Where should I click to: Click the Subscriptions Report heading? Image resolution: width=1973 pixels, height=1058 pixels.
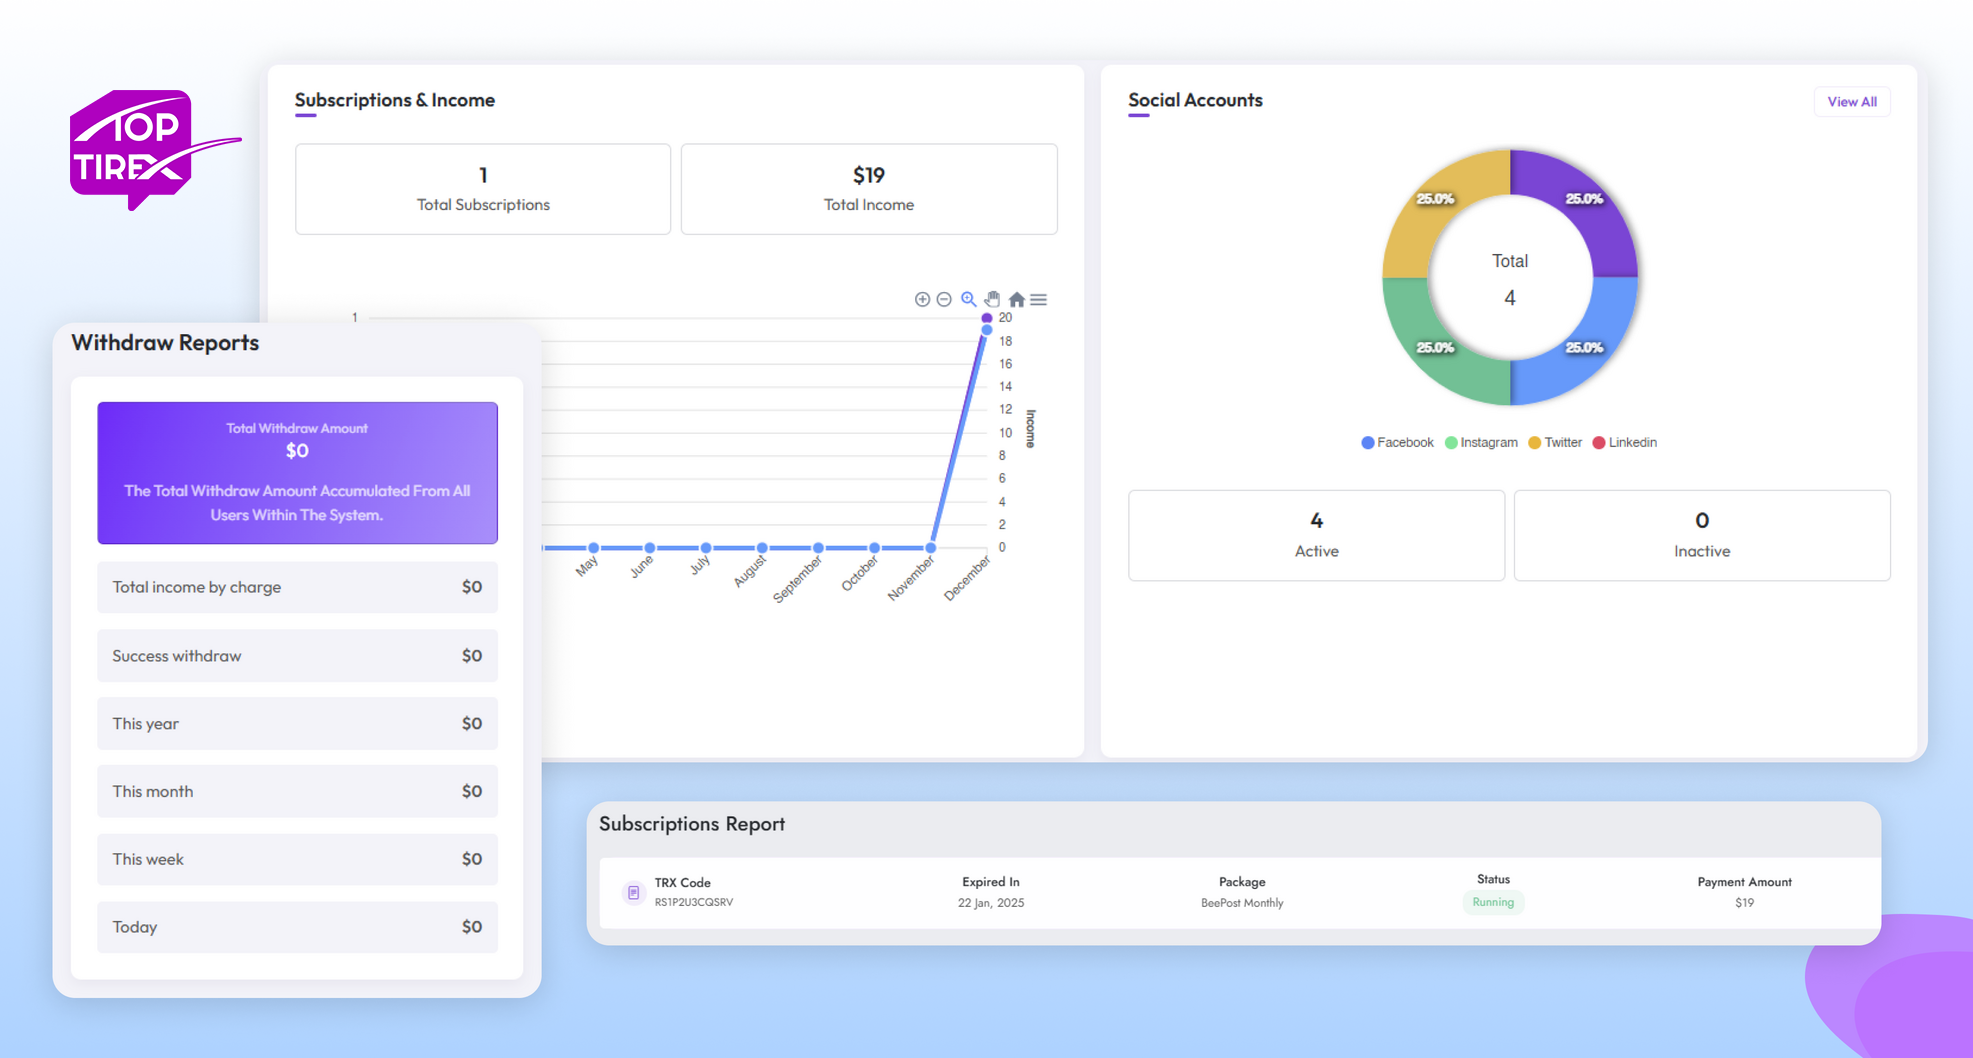692,824
